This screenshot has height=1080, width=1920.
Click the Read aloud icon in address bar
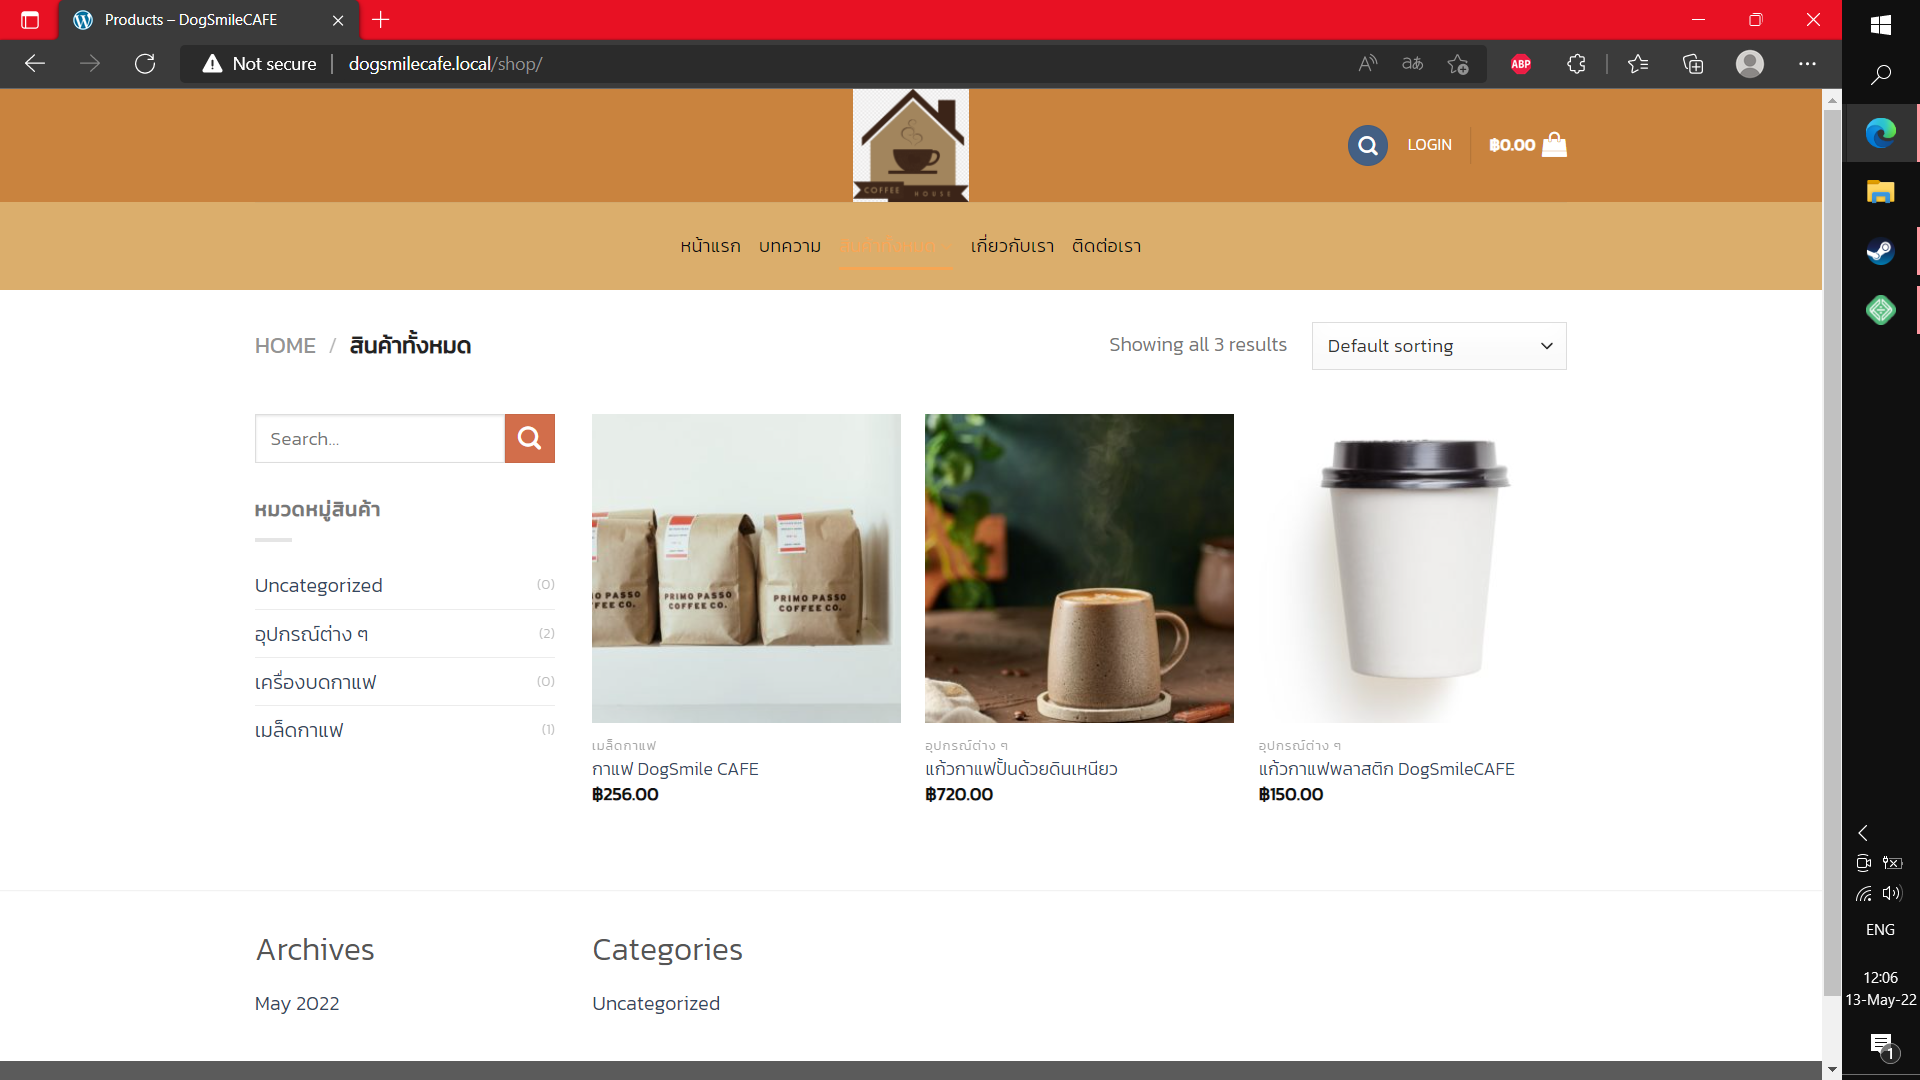1368,64
